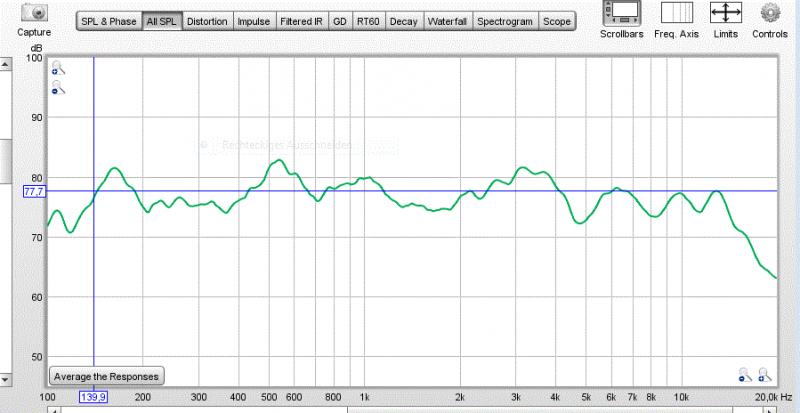800x413 pixels.
Task: Open the Freq. Axis toggle icon
Action: coord(677,13)
